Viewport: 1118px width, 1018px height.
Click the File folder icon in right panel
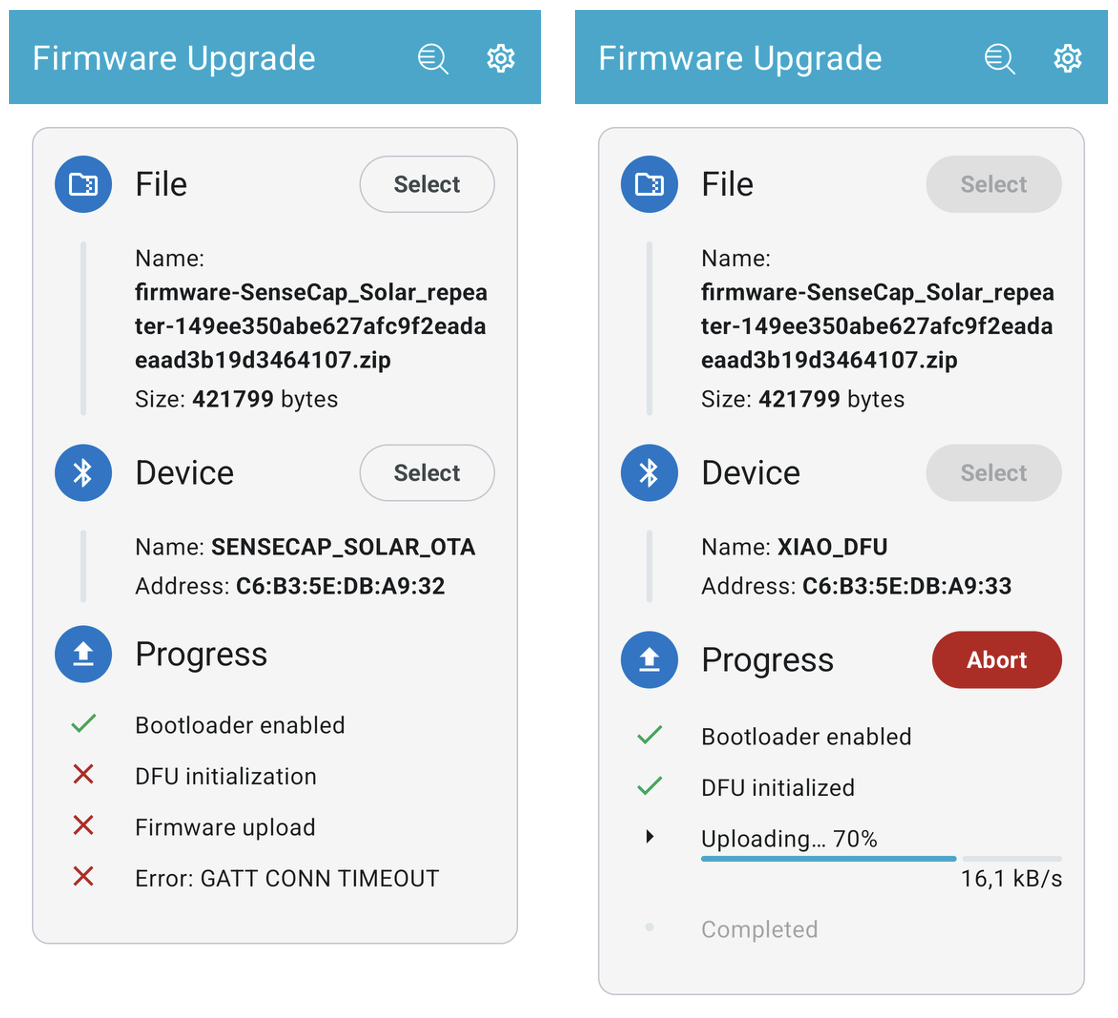tap(650, 185)
